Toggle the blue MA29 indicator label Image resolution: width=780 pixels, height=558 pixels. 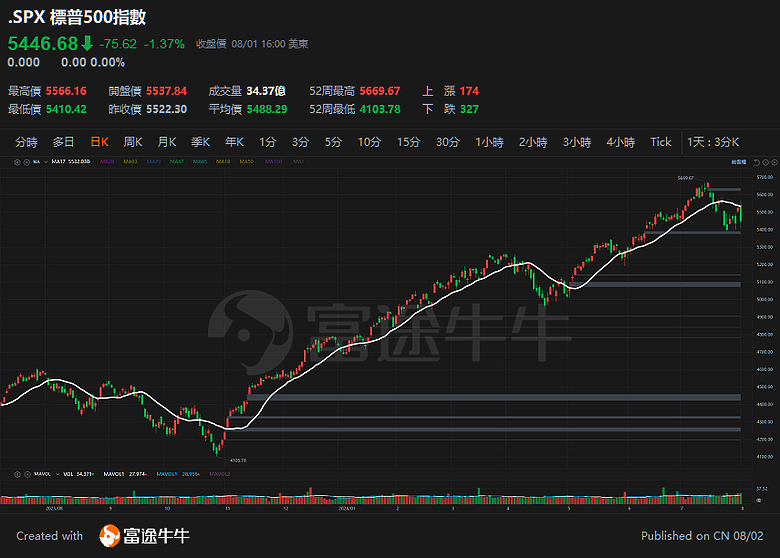[154, 162]
